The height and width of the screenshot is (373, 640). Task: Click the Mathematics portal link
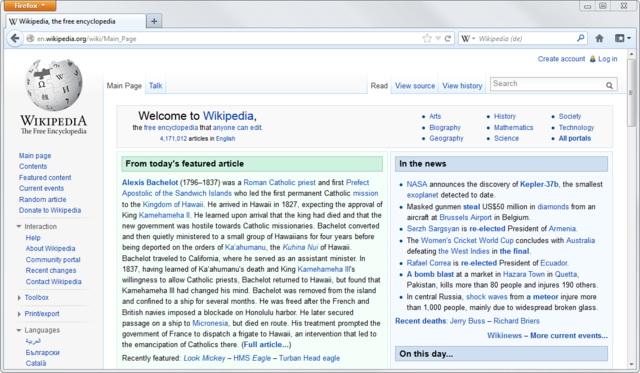[513, 127]
